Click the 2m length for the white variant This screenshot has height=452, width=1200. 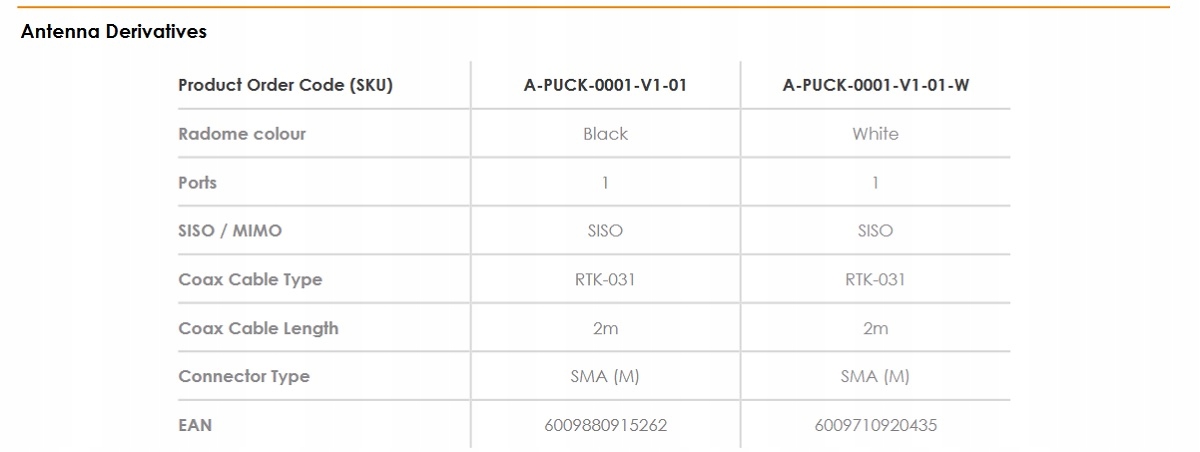[x=875, y=328]
